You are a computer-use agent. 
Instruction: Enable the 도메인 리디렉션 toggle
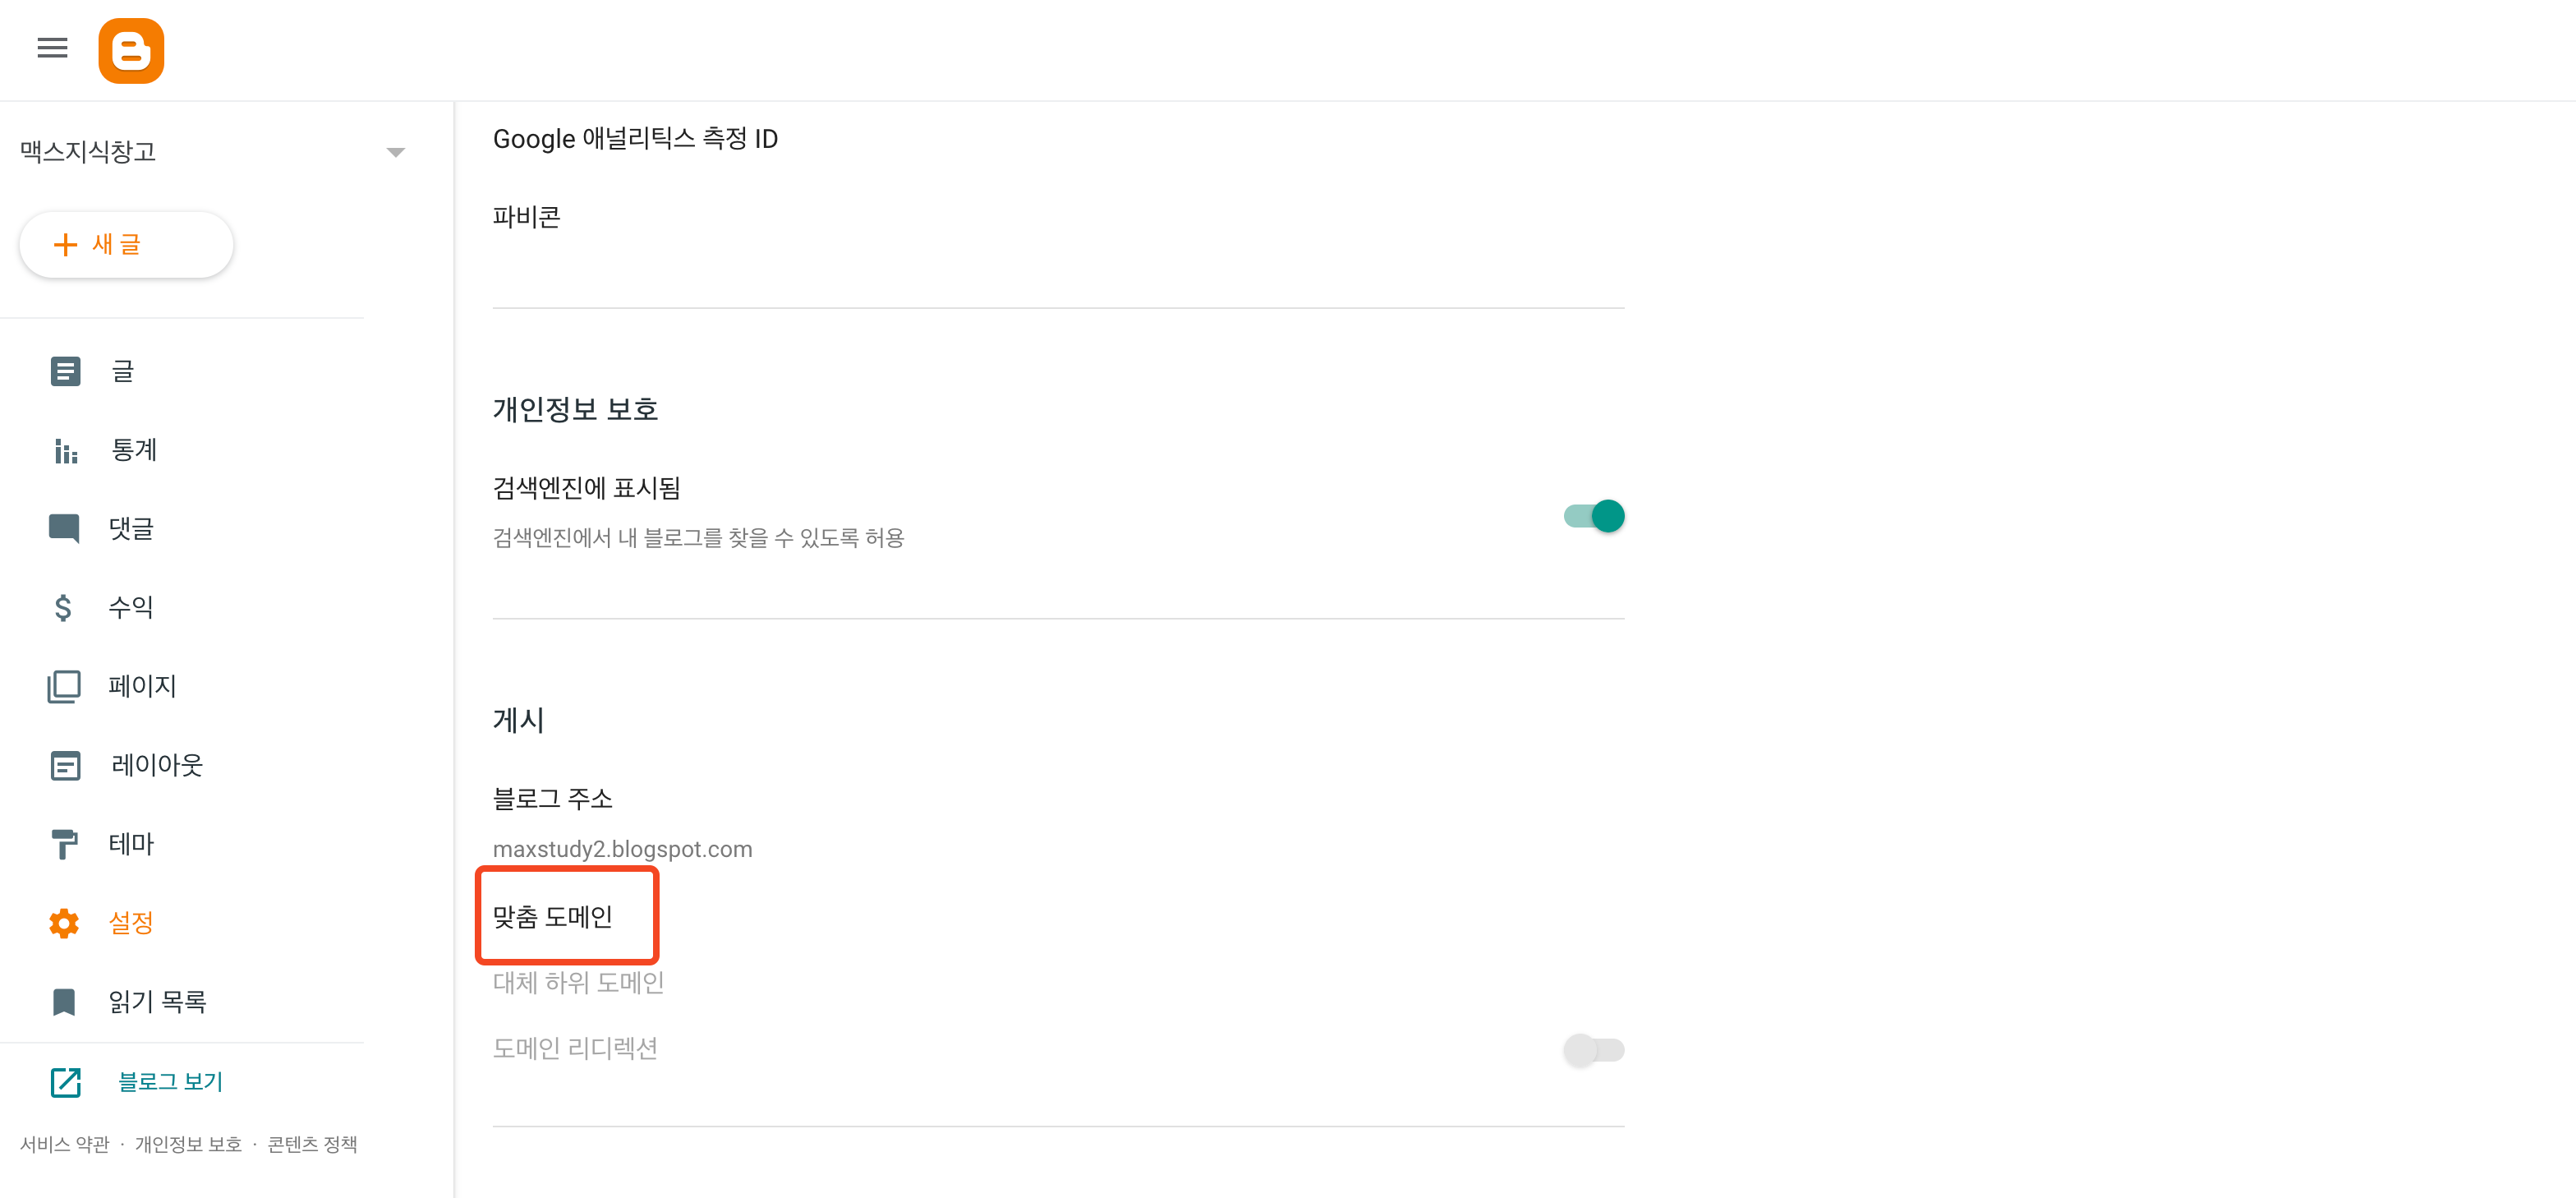1592,1050
